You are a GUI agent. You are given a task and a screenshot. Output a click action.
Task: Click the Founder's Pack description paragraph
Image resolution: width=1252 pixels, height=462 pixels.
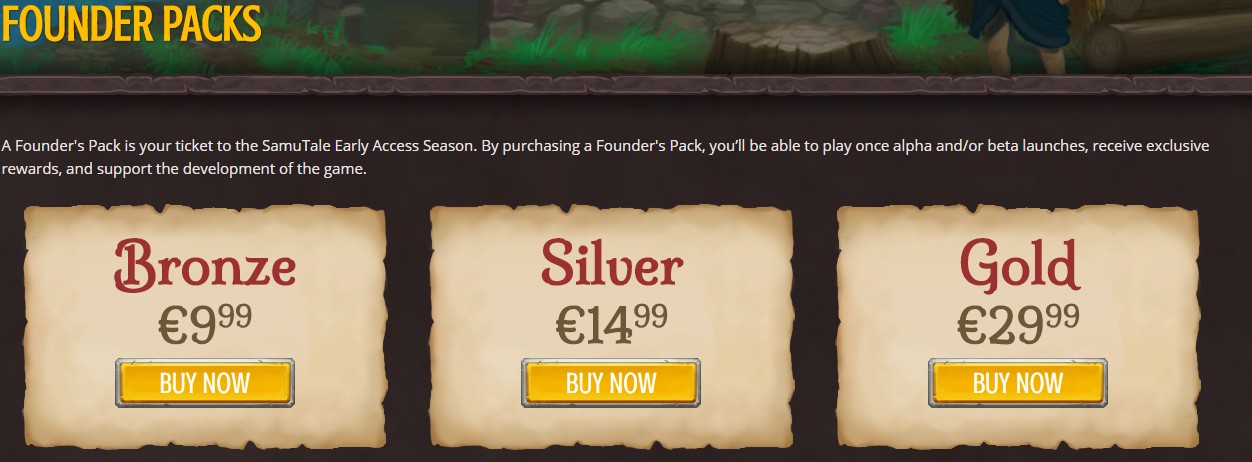pos(605,157)
